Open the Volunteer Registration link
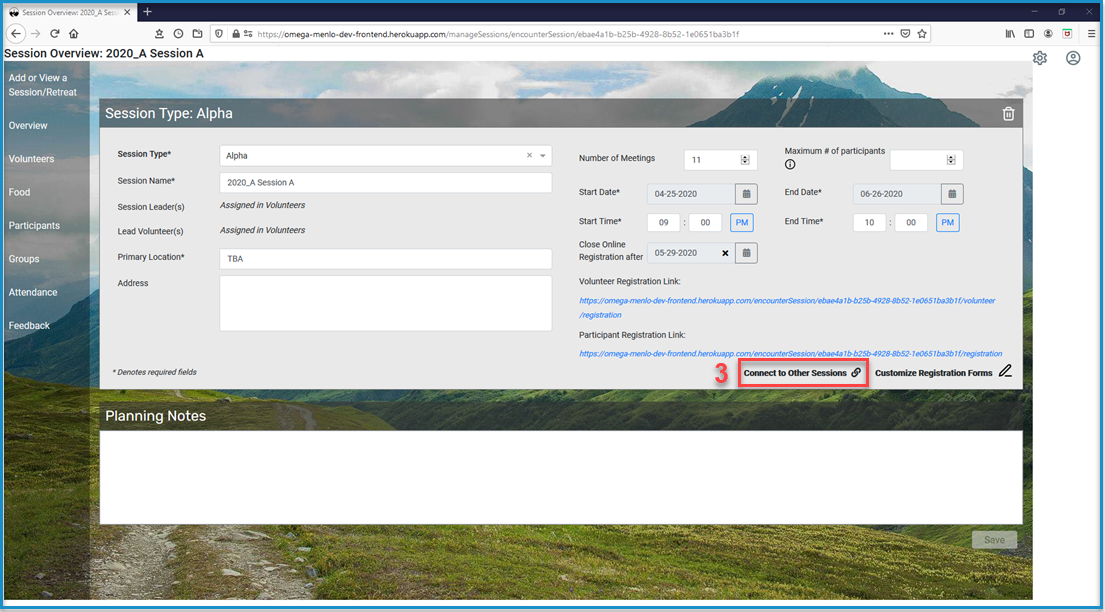Screen dimensions: 1105x612 (x=787, y=307)
